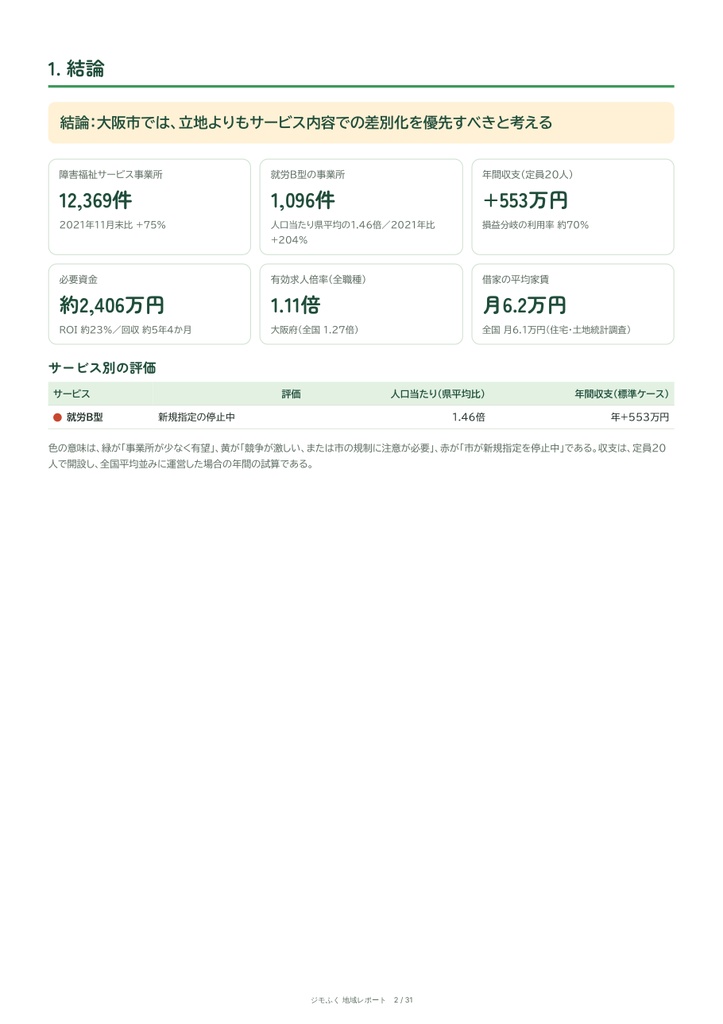
Task: Click the value '月6.2万円'
Action: (524, 306)
